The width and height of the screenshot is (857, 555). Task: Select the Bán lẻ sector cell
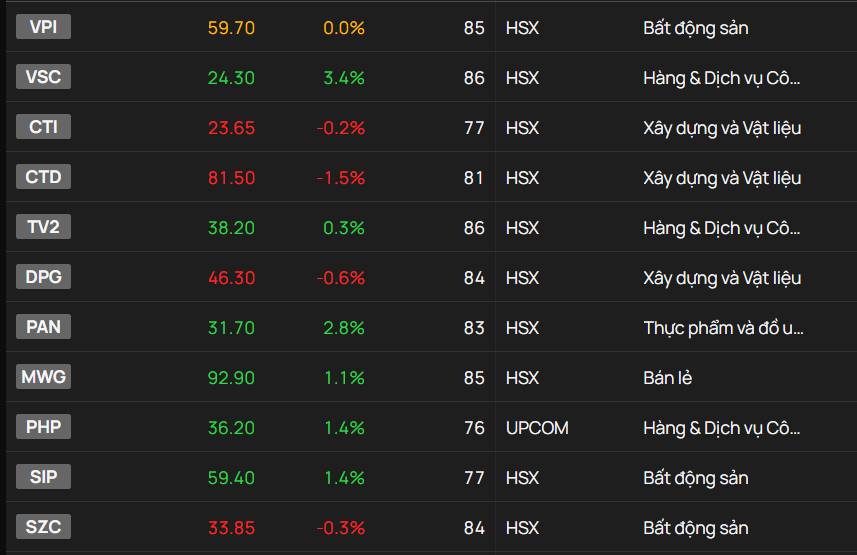click(x=668, y=378)
